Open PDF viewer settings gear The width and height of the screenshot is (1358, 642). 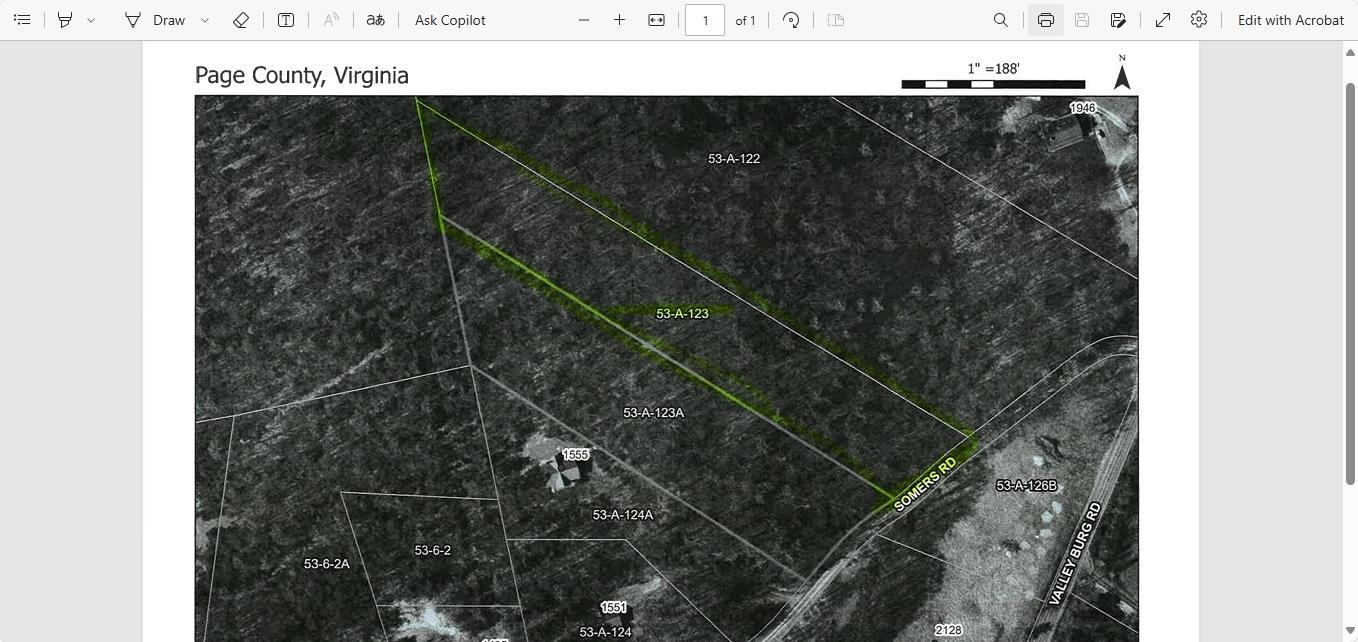point(1199,20)
